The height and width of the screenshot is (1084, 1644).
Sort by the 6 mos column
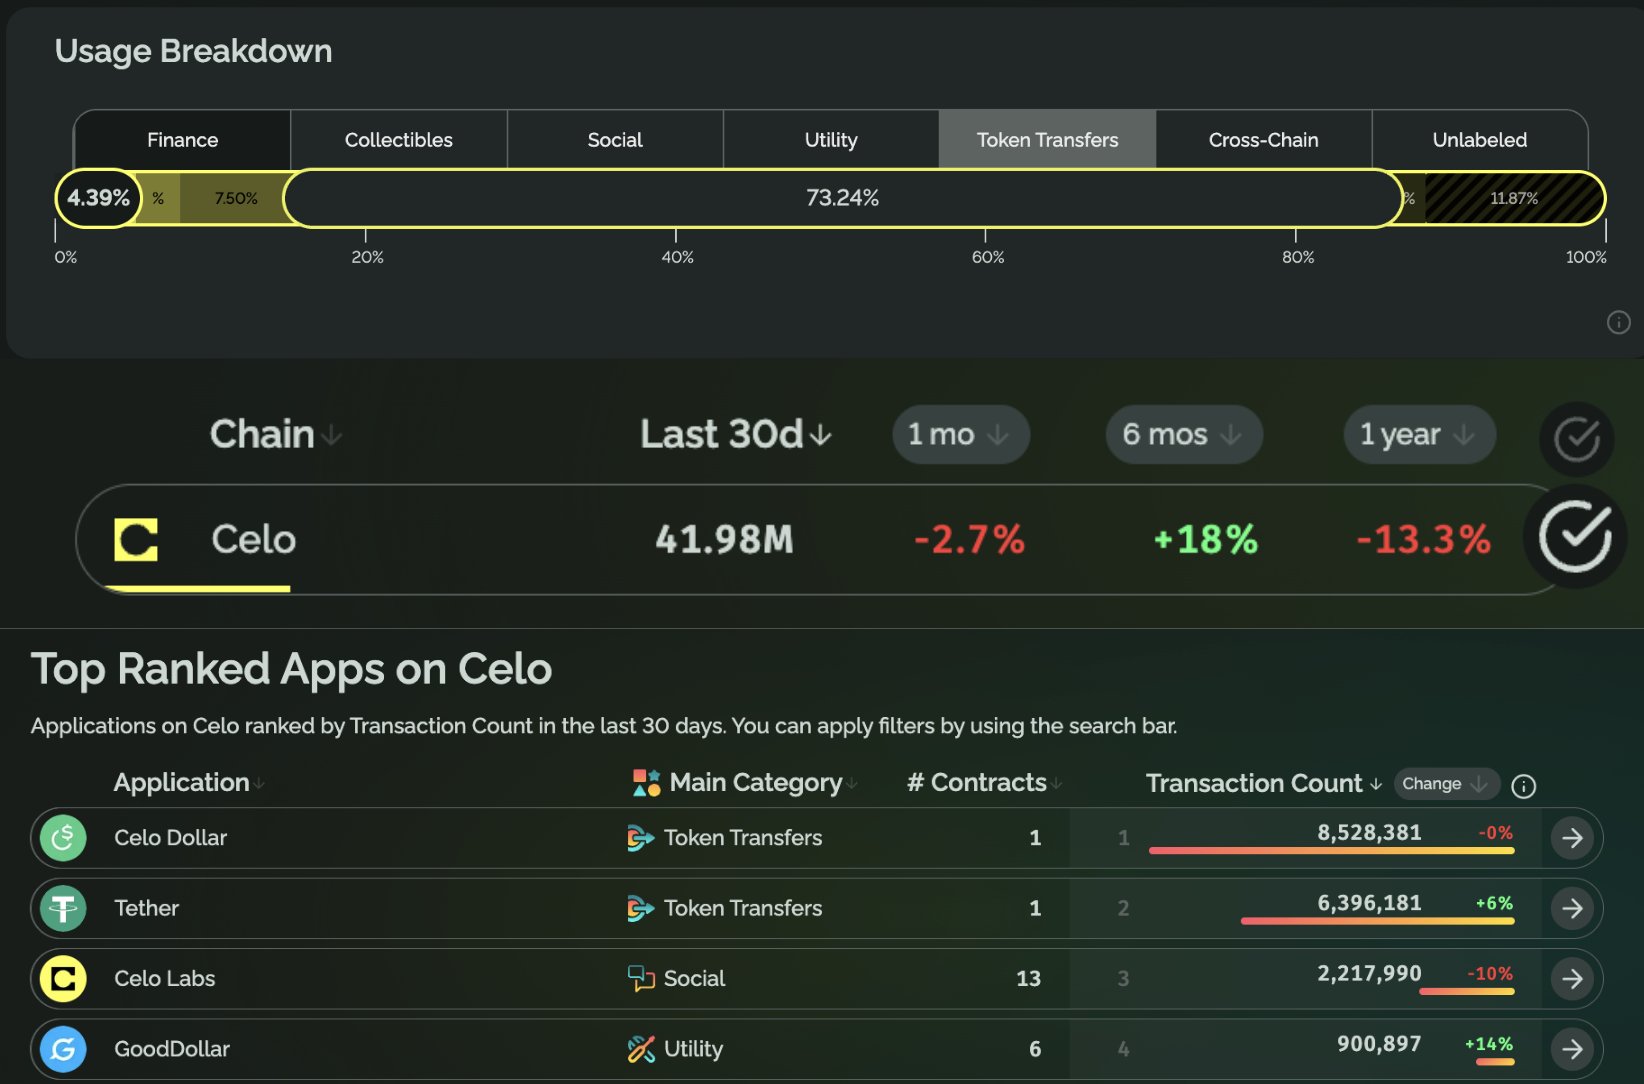[1183, 435]
